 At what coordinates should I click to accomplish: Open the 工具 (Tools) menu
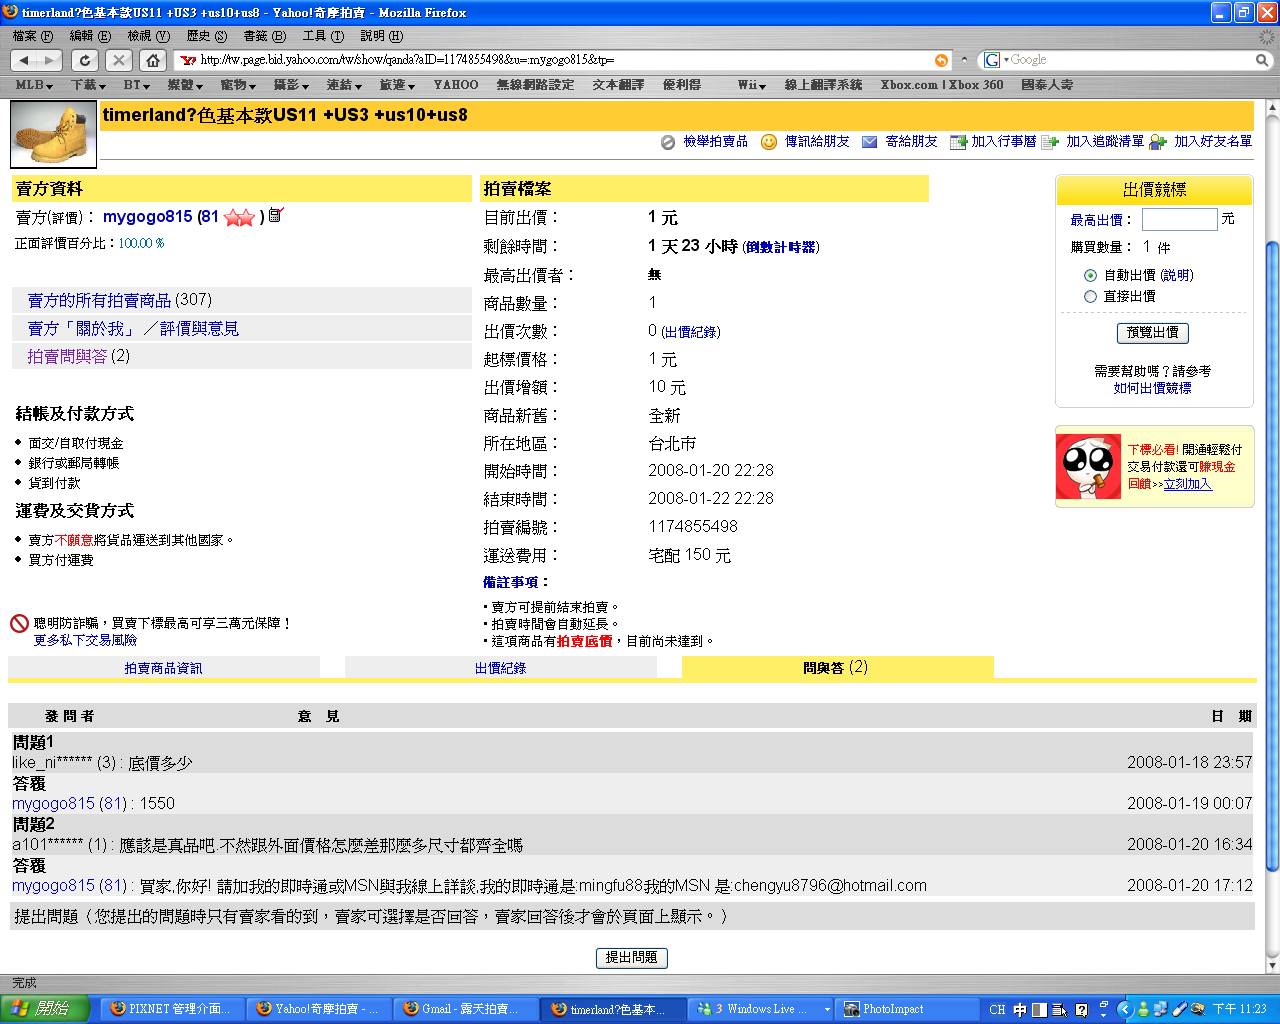(x=322, y=35)
